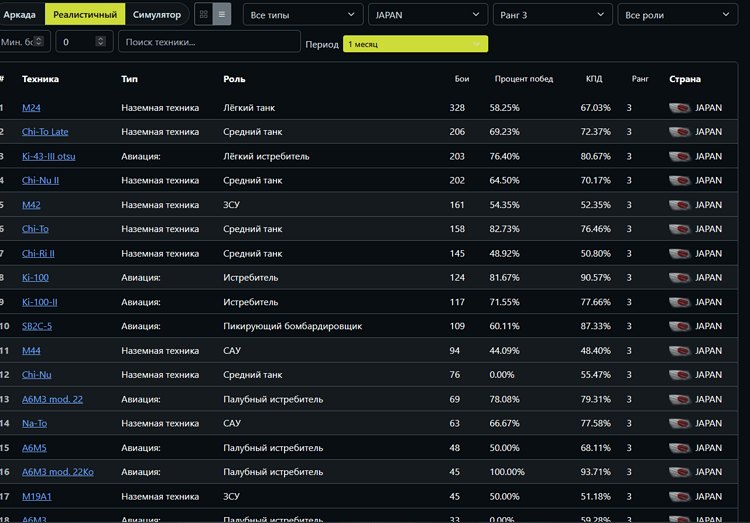Focus the numeric field showing 0

[x=84, y=42]
